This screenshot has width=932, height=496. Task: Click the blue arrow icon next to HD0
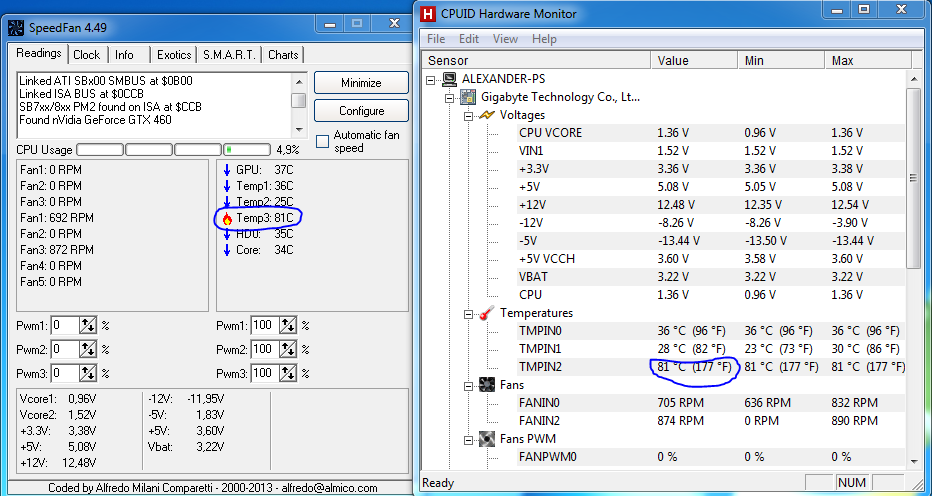click(226, 234)
